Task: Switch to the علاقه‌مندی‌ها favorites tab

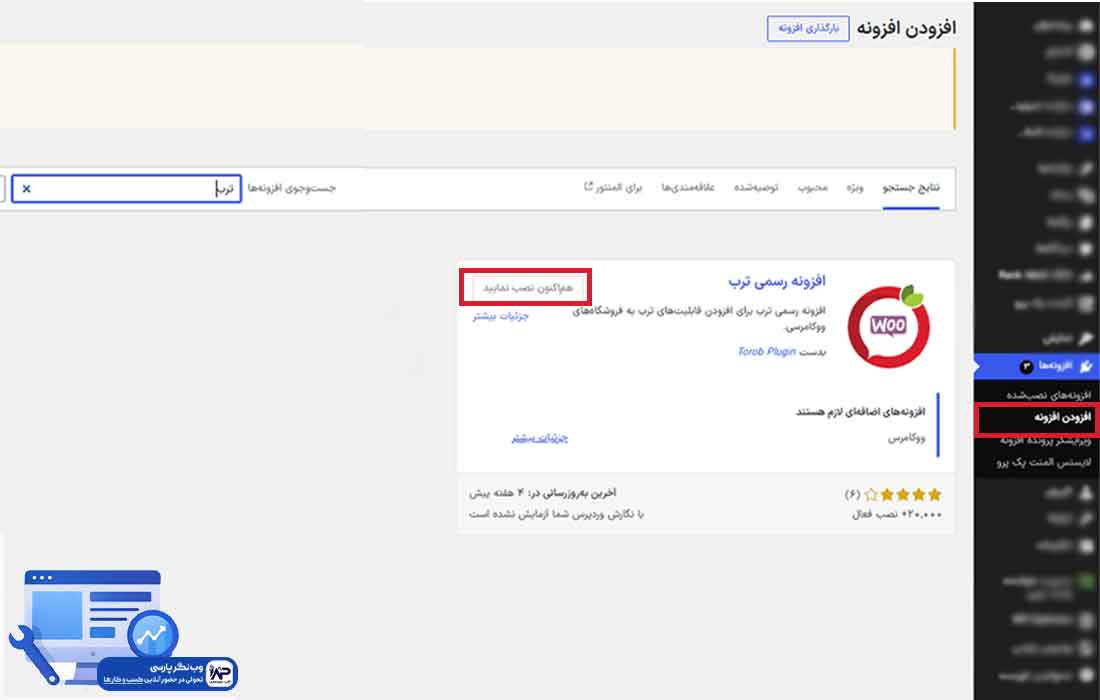Action: click(688, 188)
